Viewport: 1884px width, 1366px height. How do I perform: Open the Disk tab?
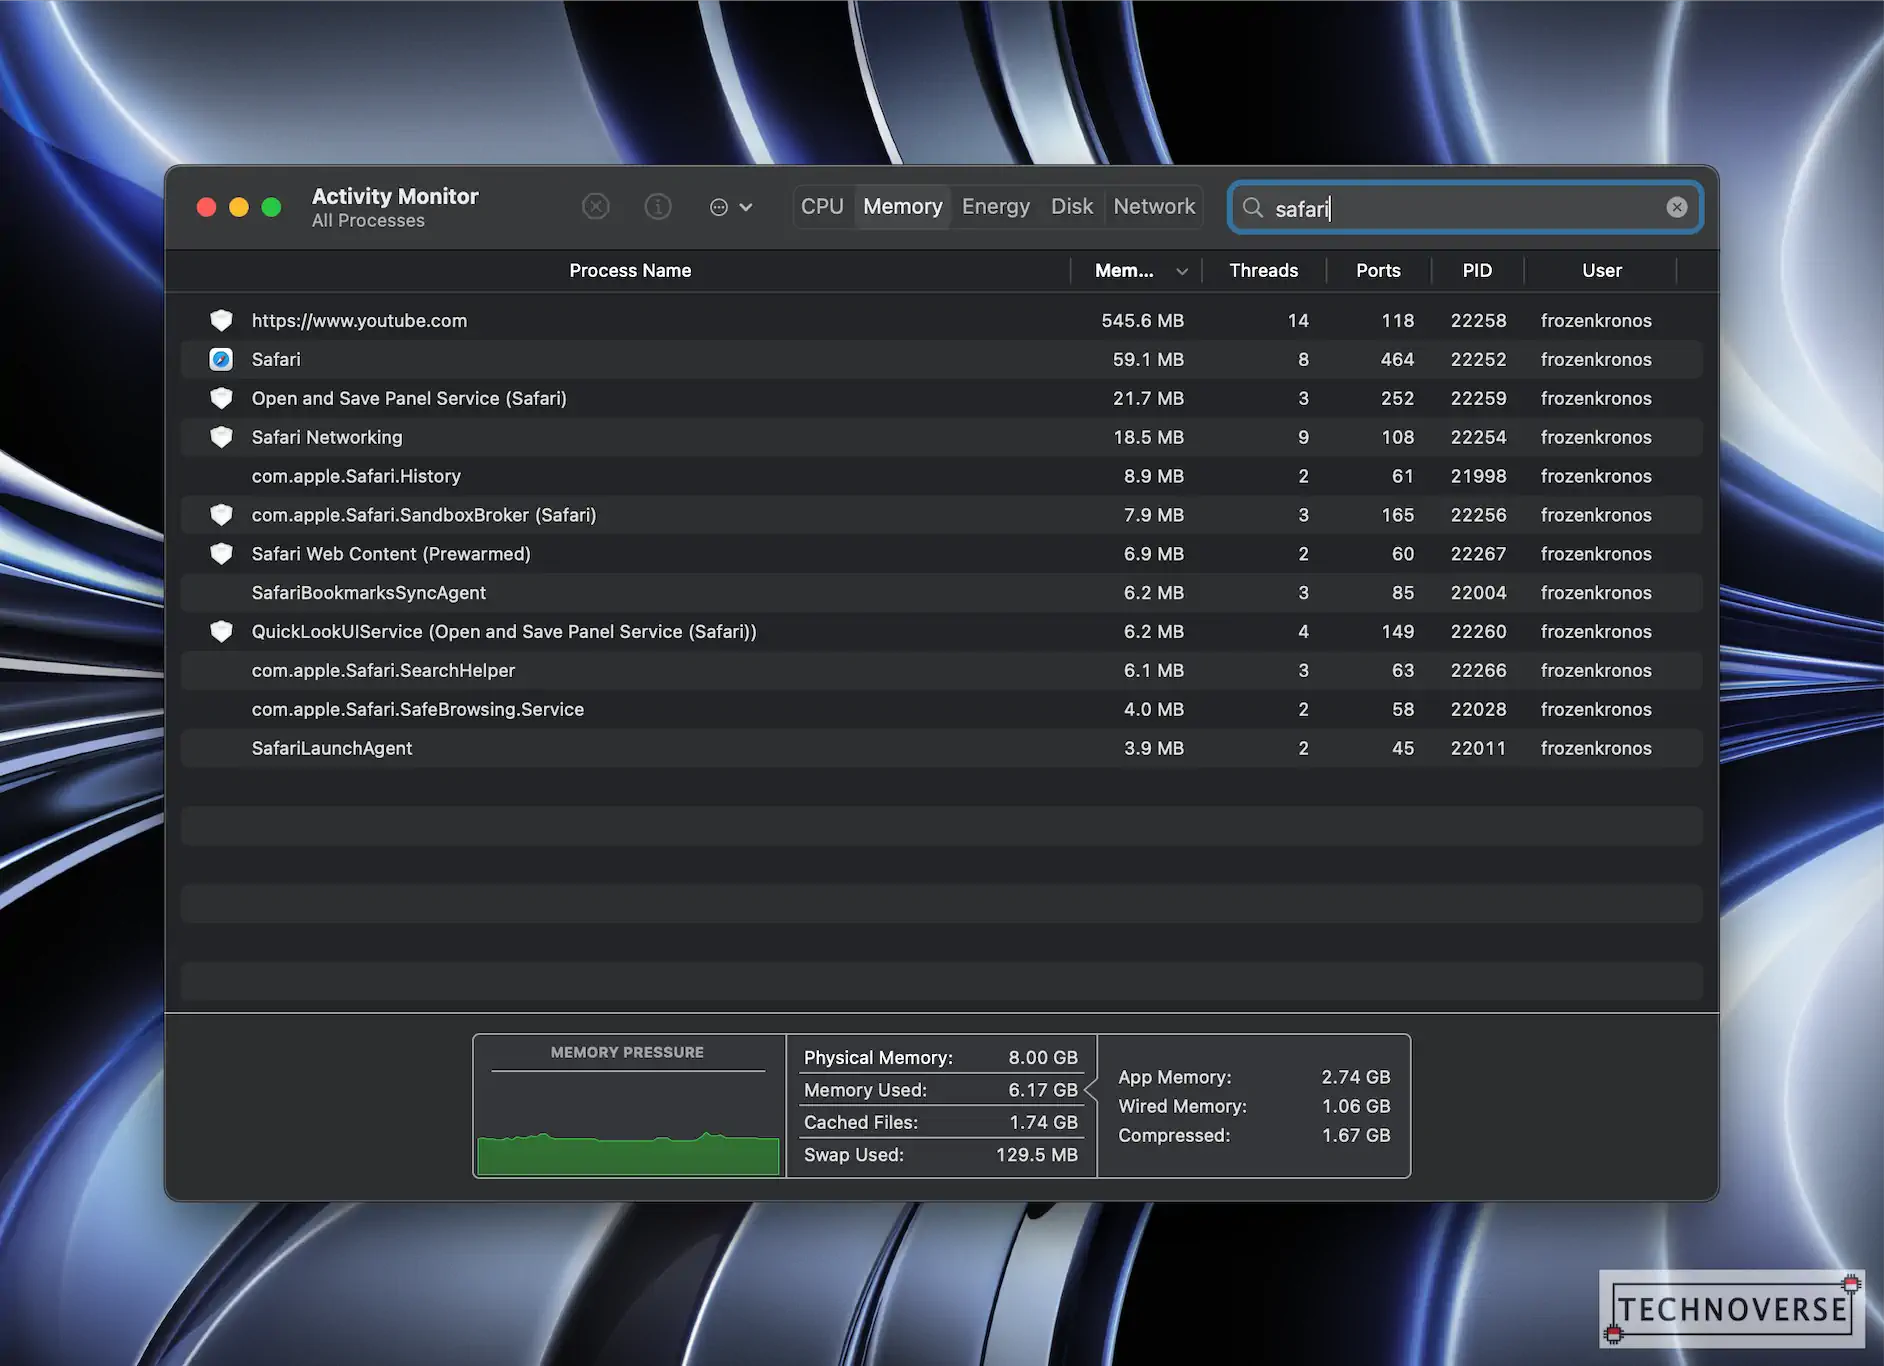click(1072, 206)
